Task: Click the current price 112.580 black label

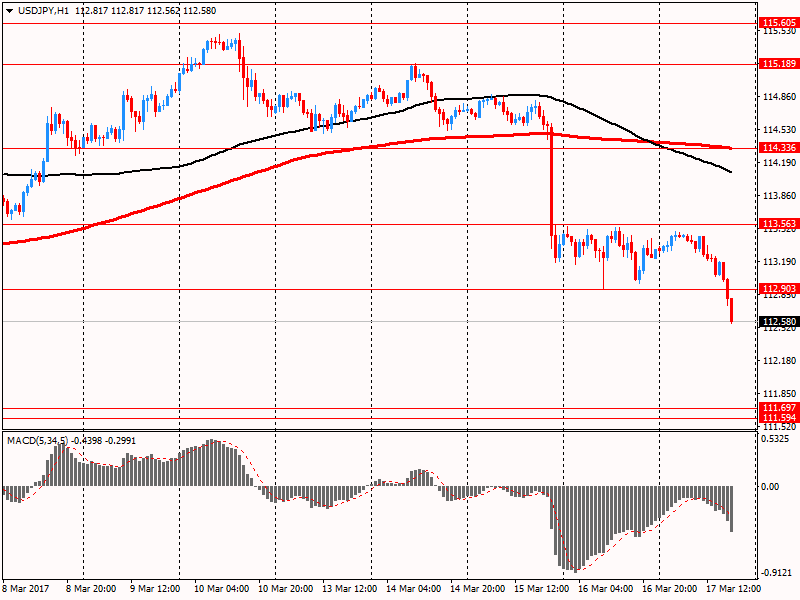Action: tap(778, 321)
